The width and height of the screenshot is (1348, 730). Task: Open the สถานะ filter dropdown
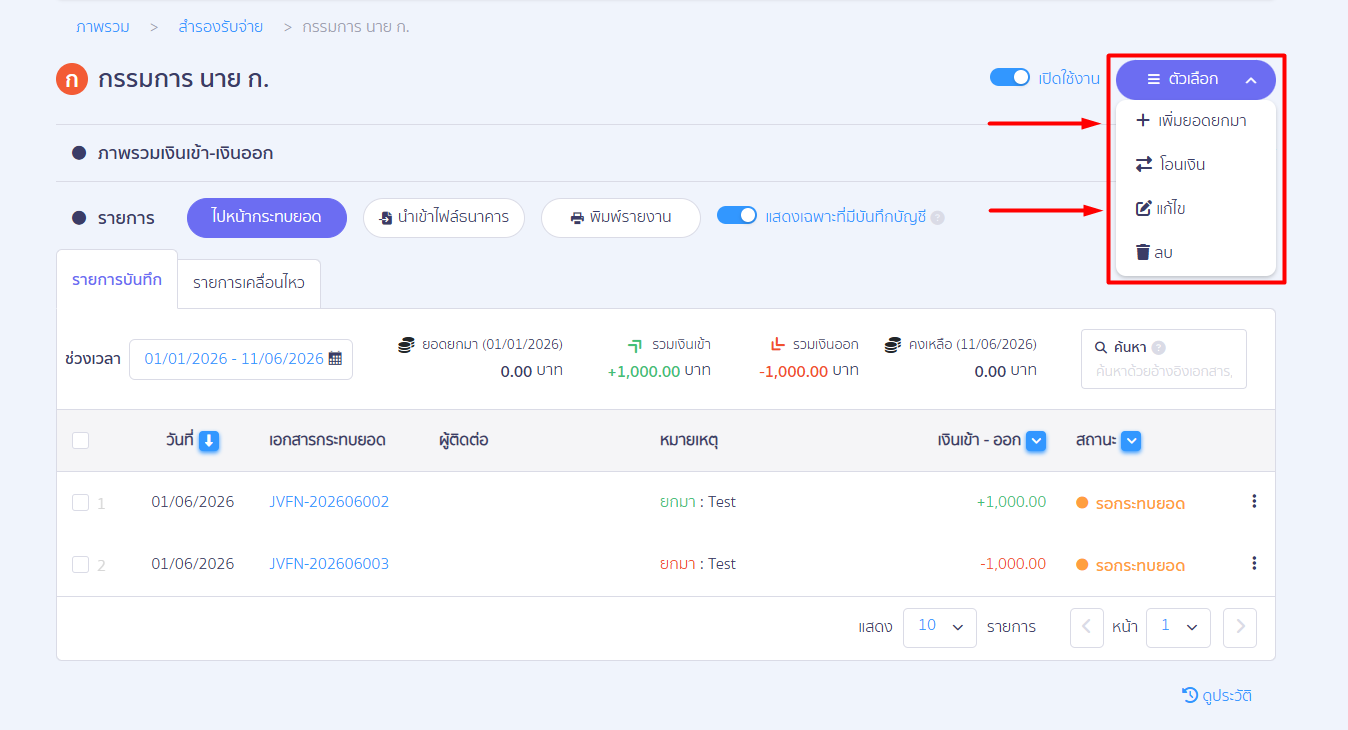[1132, 441]
